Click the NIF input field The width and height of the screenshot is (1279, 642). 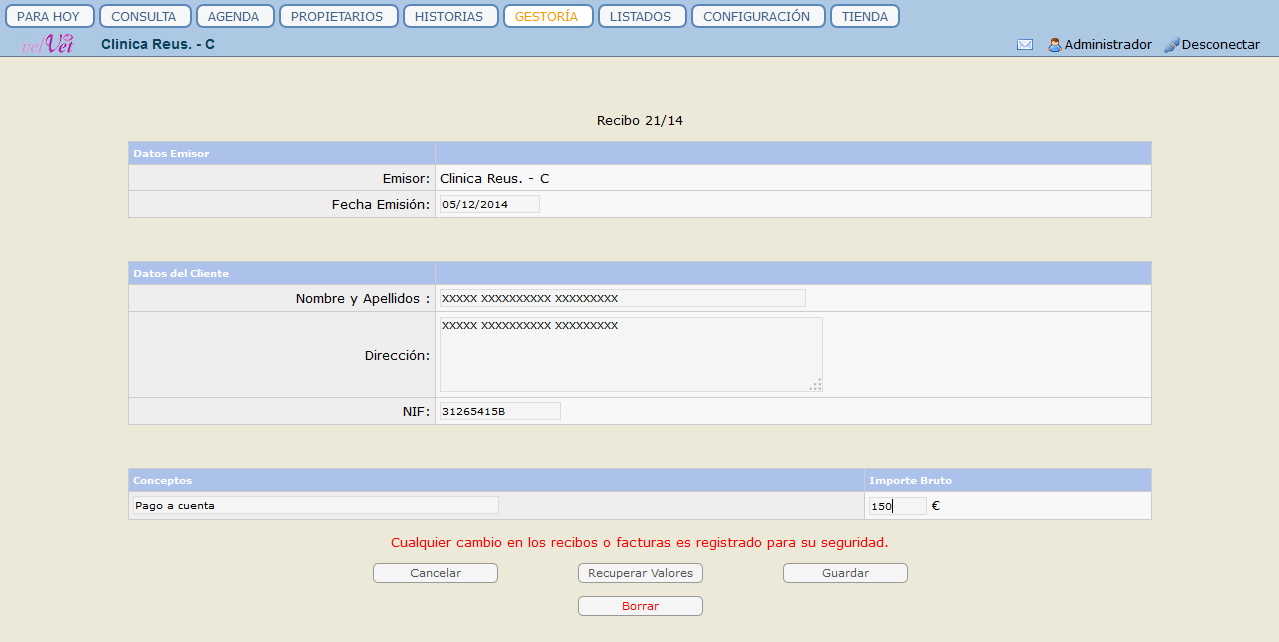pyautogui.click(x=500, y=411)
